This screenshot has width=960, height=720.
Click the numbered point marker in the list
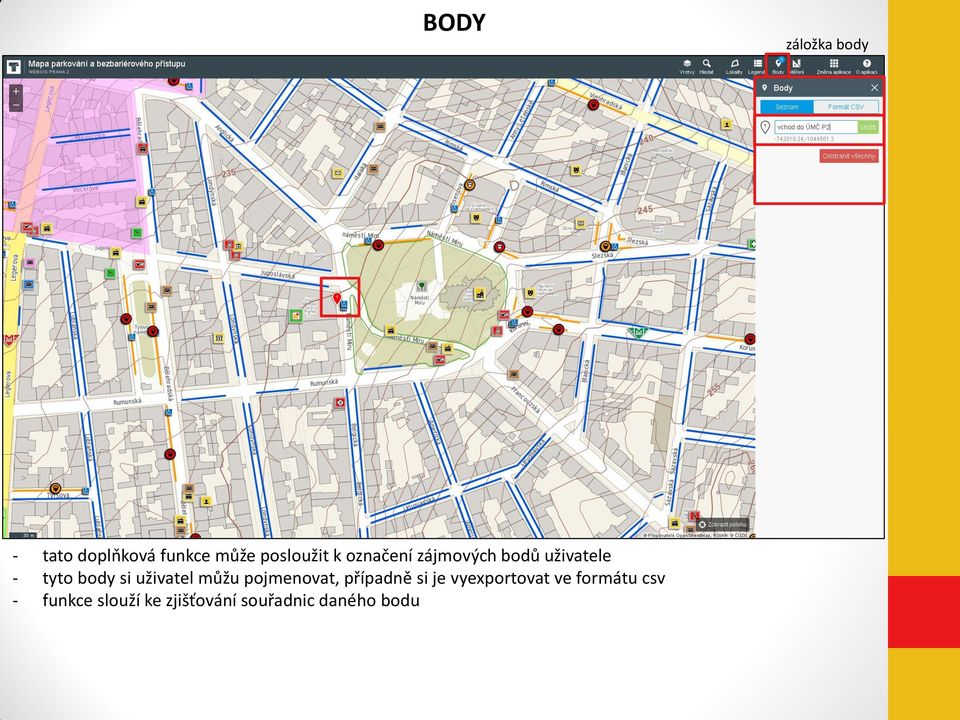(765, 127)
